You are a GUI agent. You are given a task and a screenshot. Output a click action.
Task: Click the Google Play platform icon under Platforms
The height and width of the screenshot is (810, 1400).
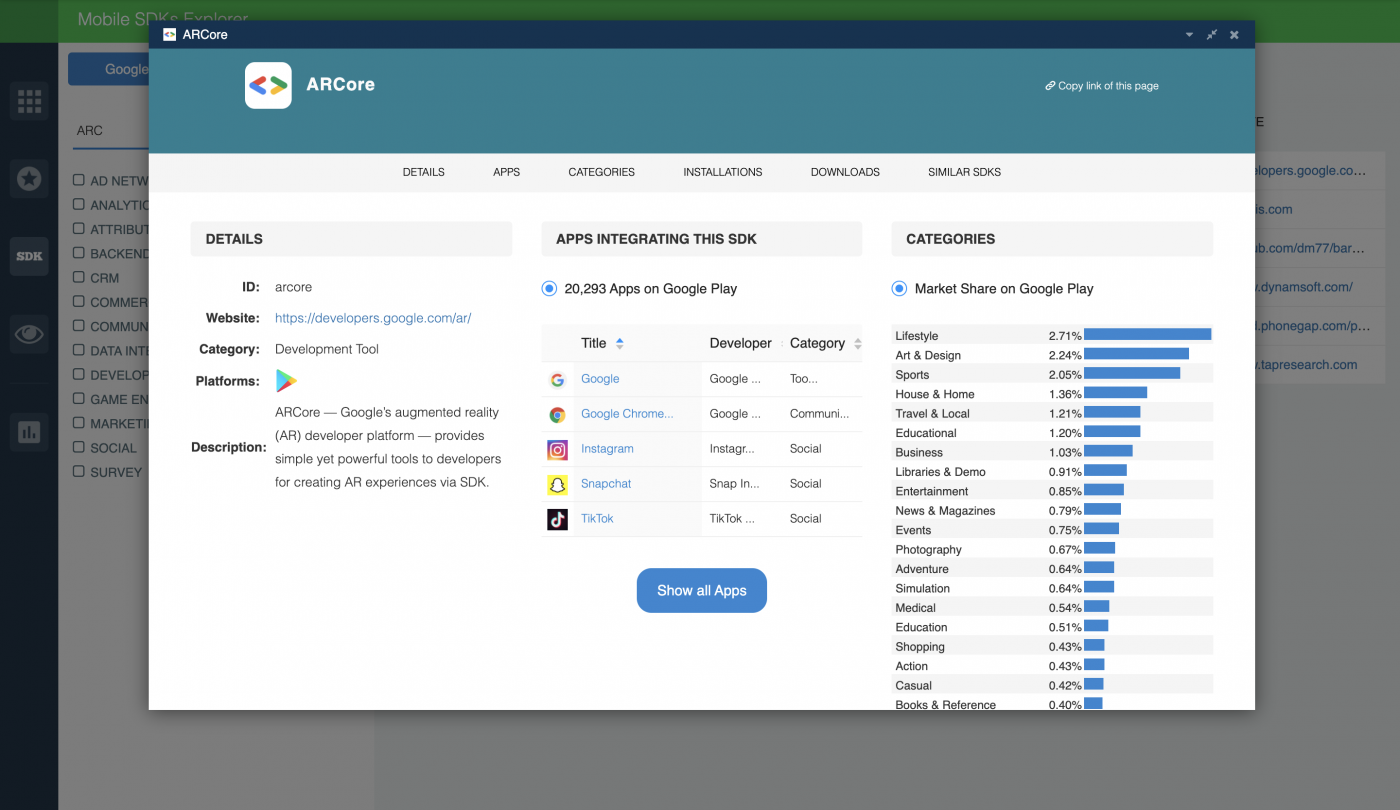pos(285,381)
